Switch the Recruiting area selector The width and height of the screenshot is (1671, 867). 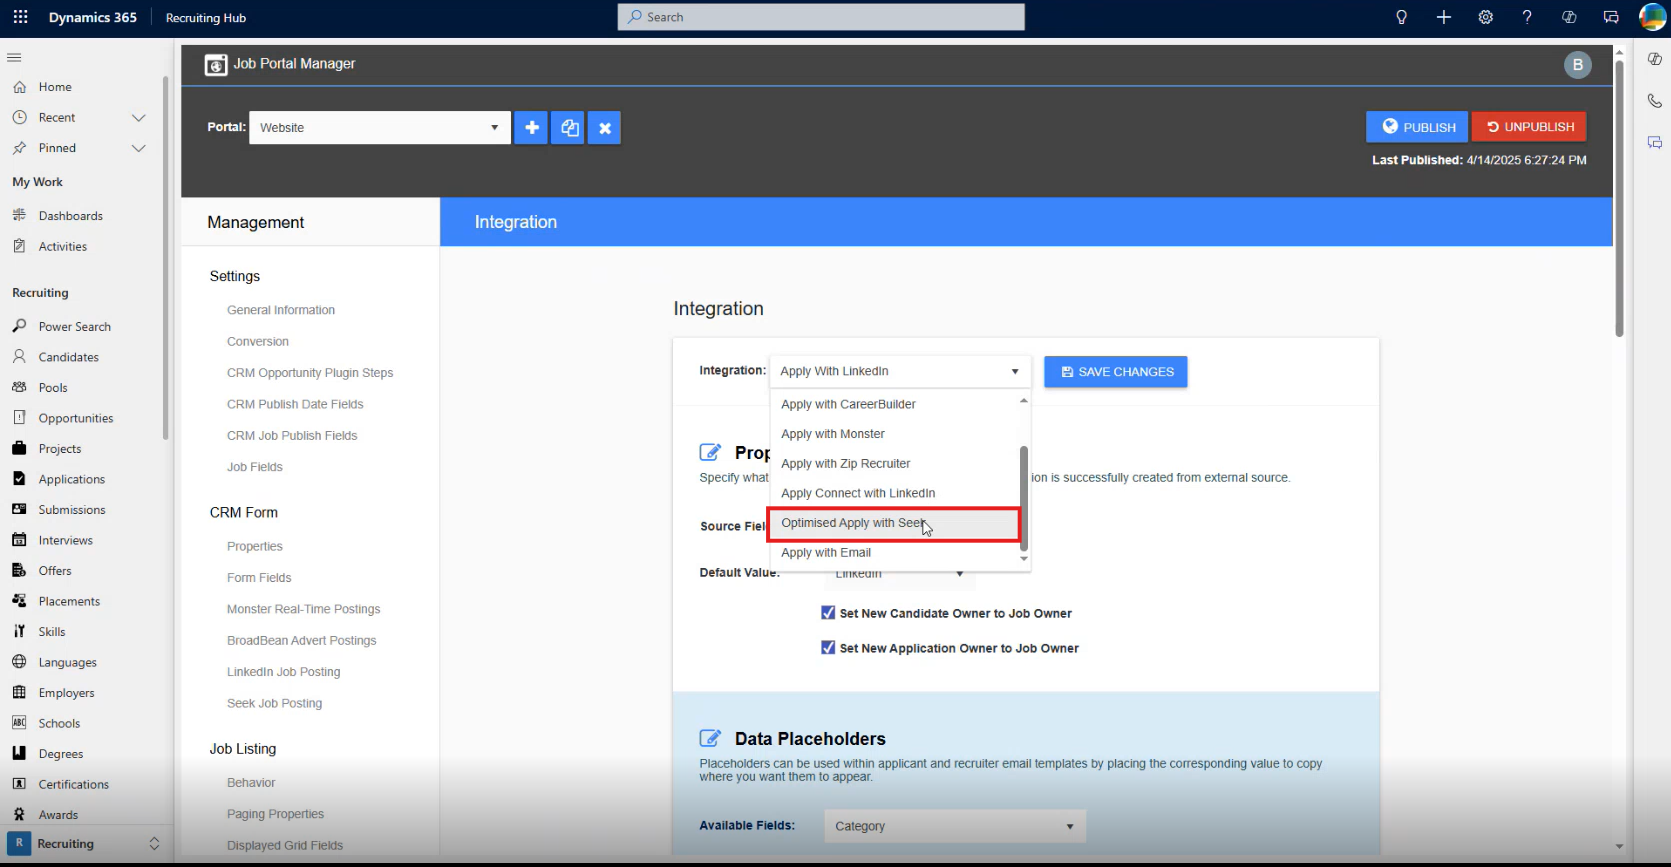[x=84, y=844]
